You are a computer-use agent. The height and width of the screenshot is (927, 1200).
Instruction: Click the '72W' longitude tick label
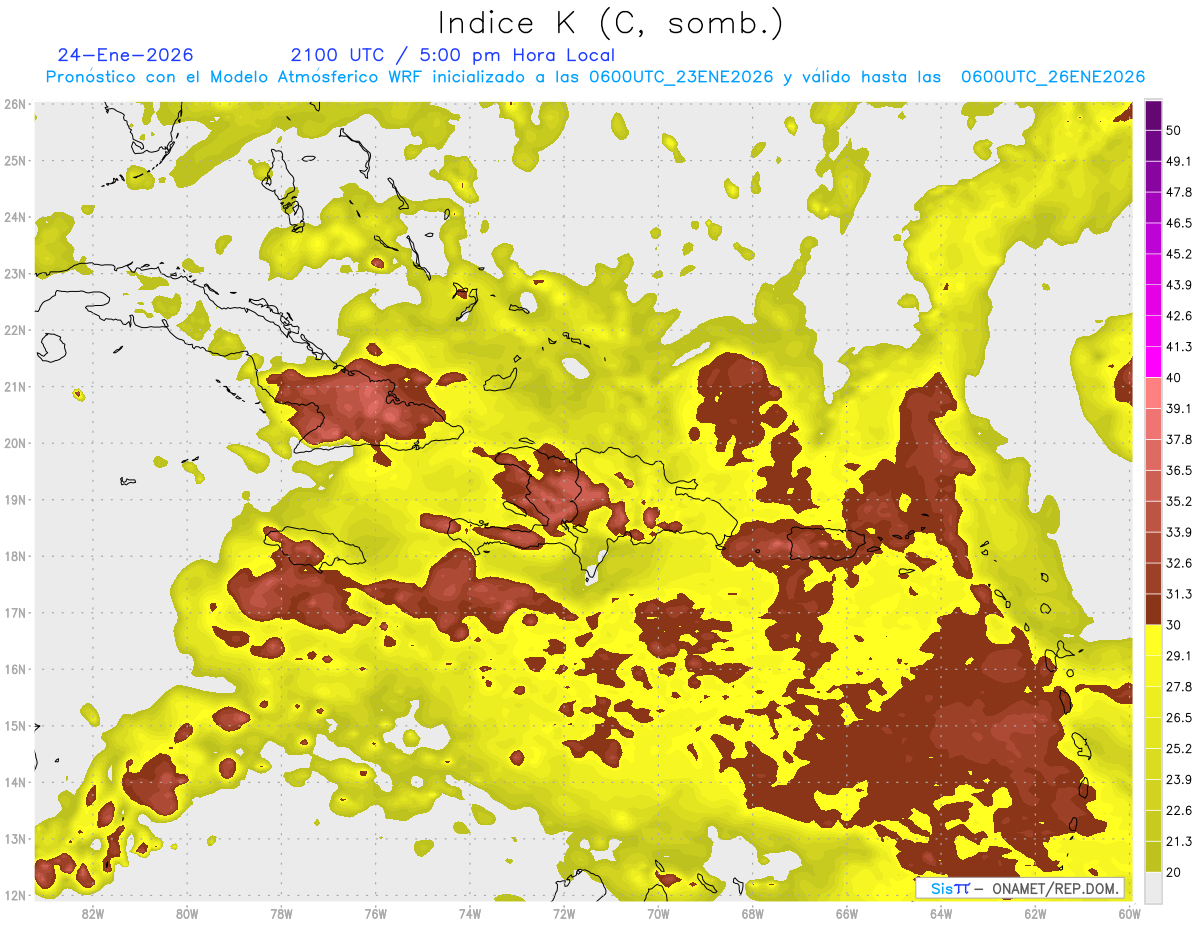point(564,914)
